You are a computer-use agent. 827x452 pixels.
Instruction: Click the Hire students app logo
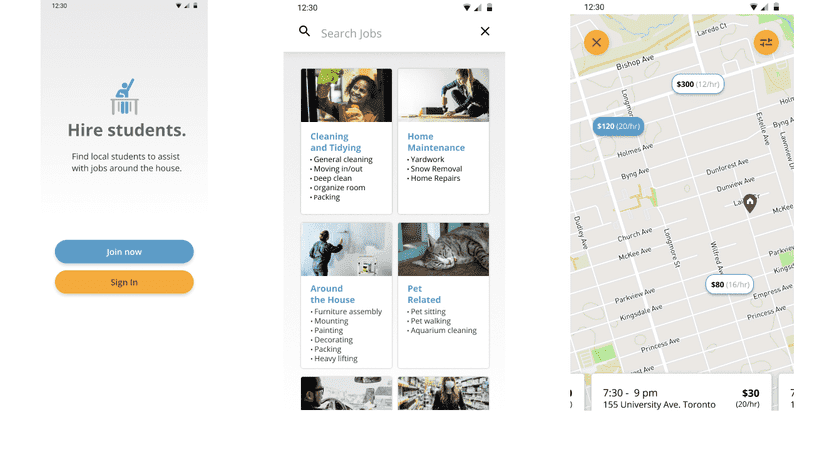pos(124,97)
